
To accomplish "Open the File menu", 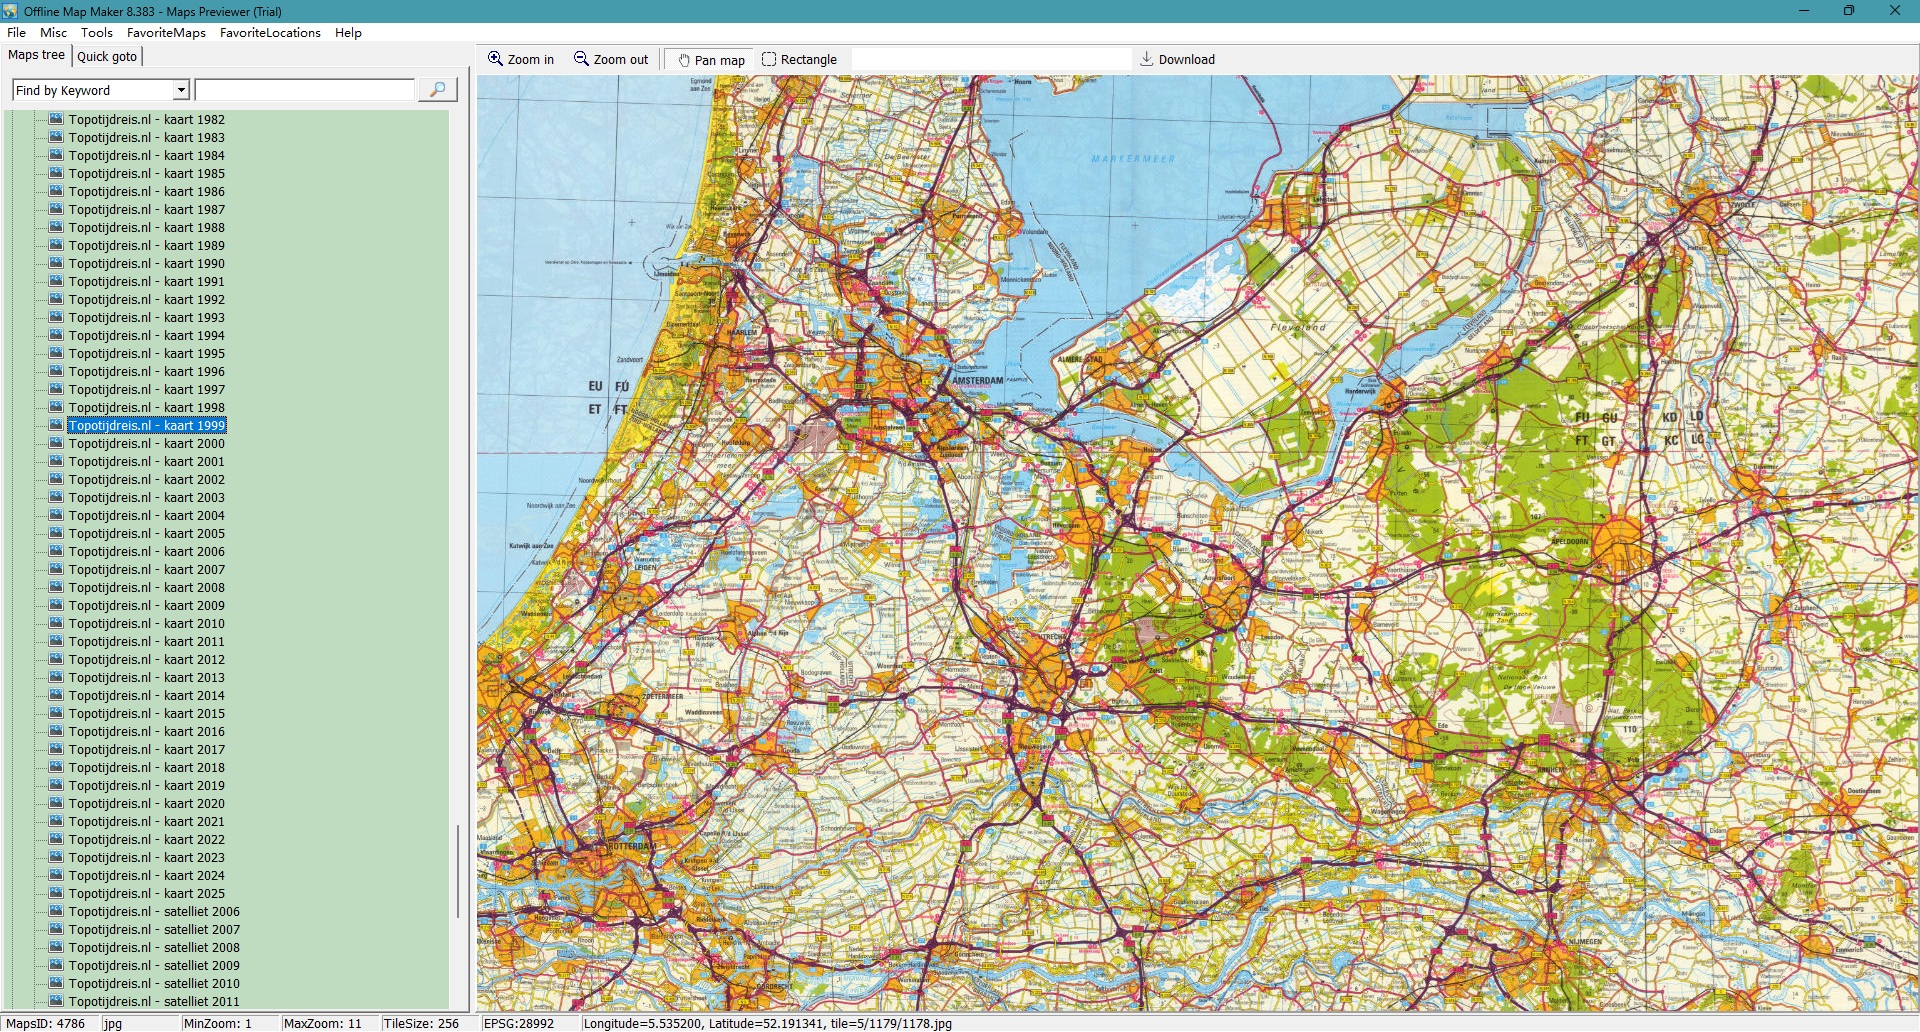I will click(16, 32).
